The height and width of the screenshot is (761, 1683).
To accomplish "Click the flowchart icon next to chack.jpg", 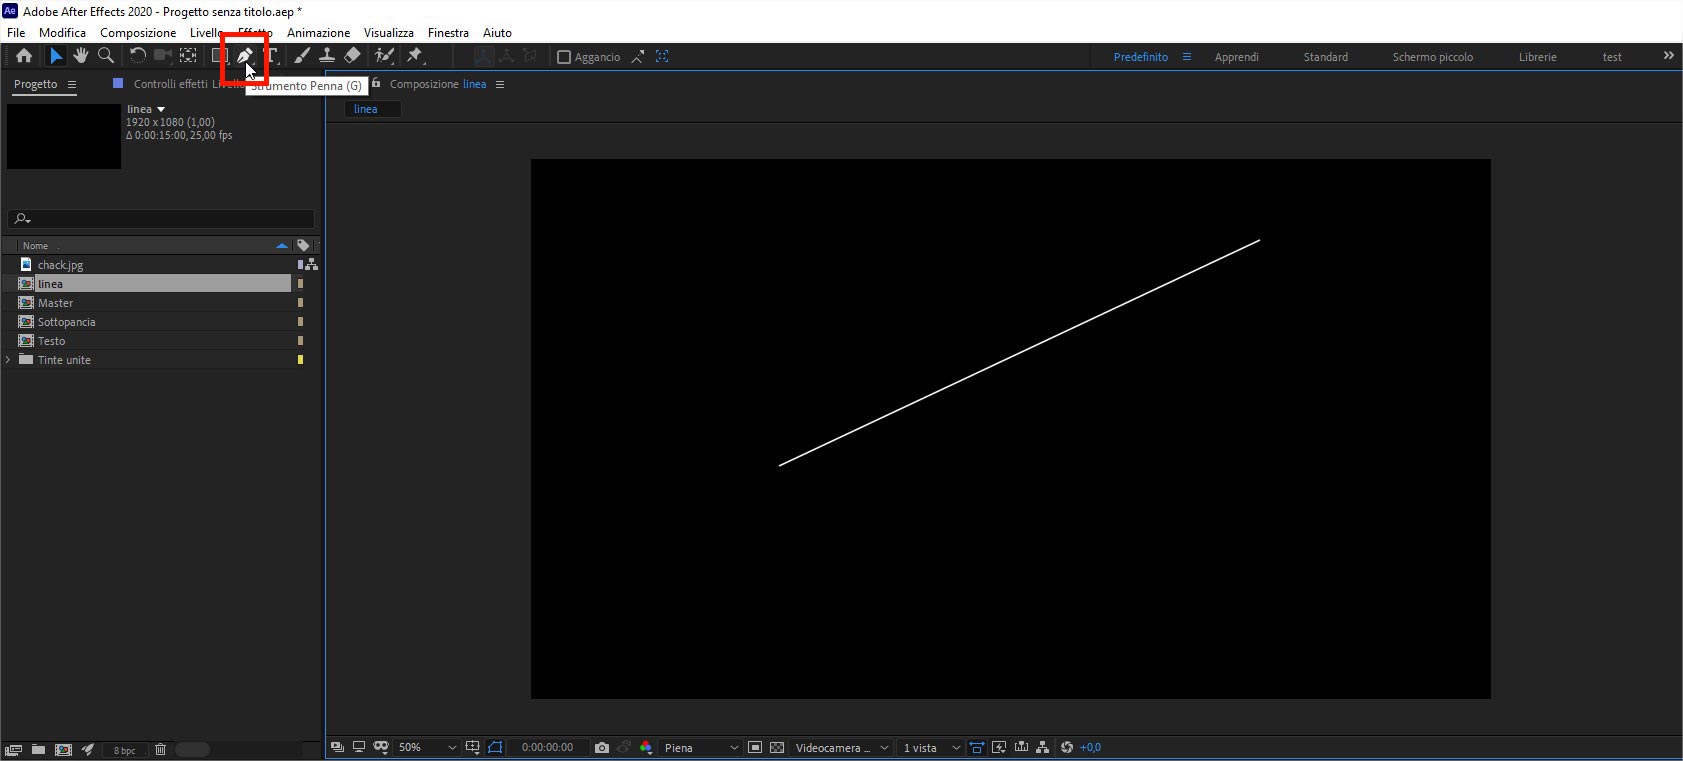I will click(x=310, y=264).
